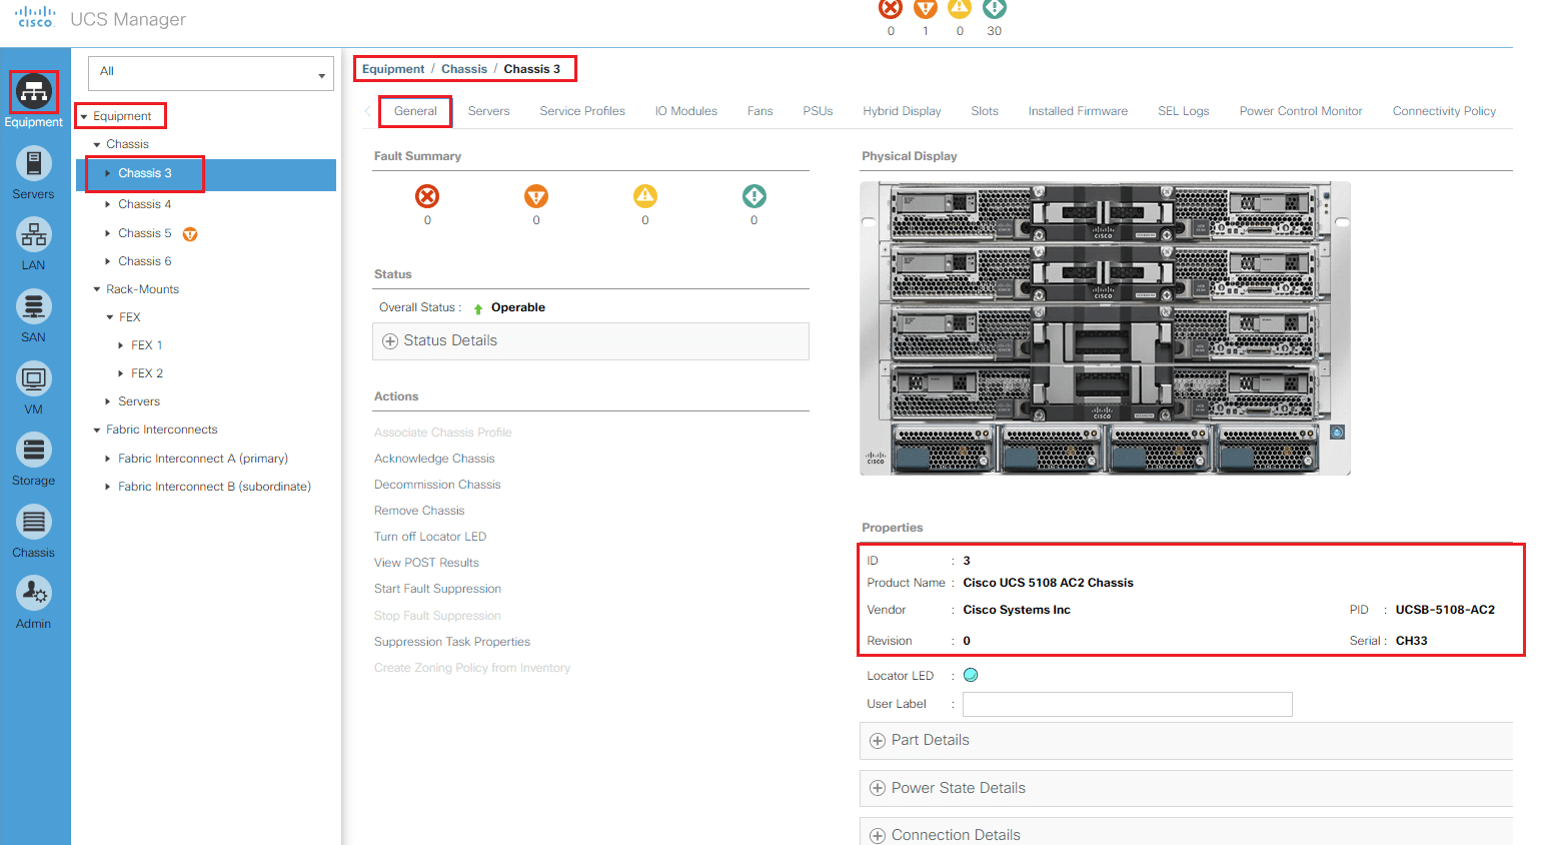Open the LAN navigation icon
The height and width of the screenshot is (845, 1545).
click(x=33, y=235)
